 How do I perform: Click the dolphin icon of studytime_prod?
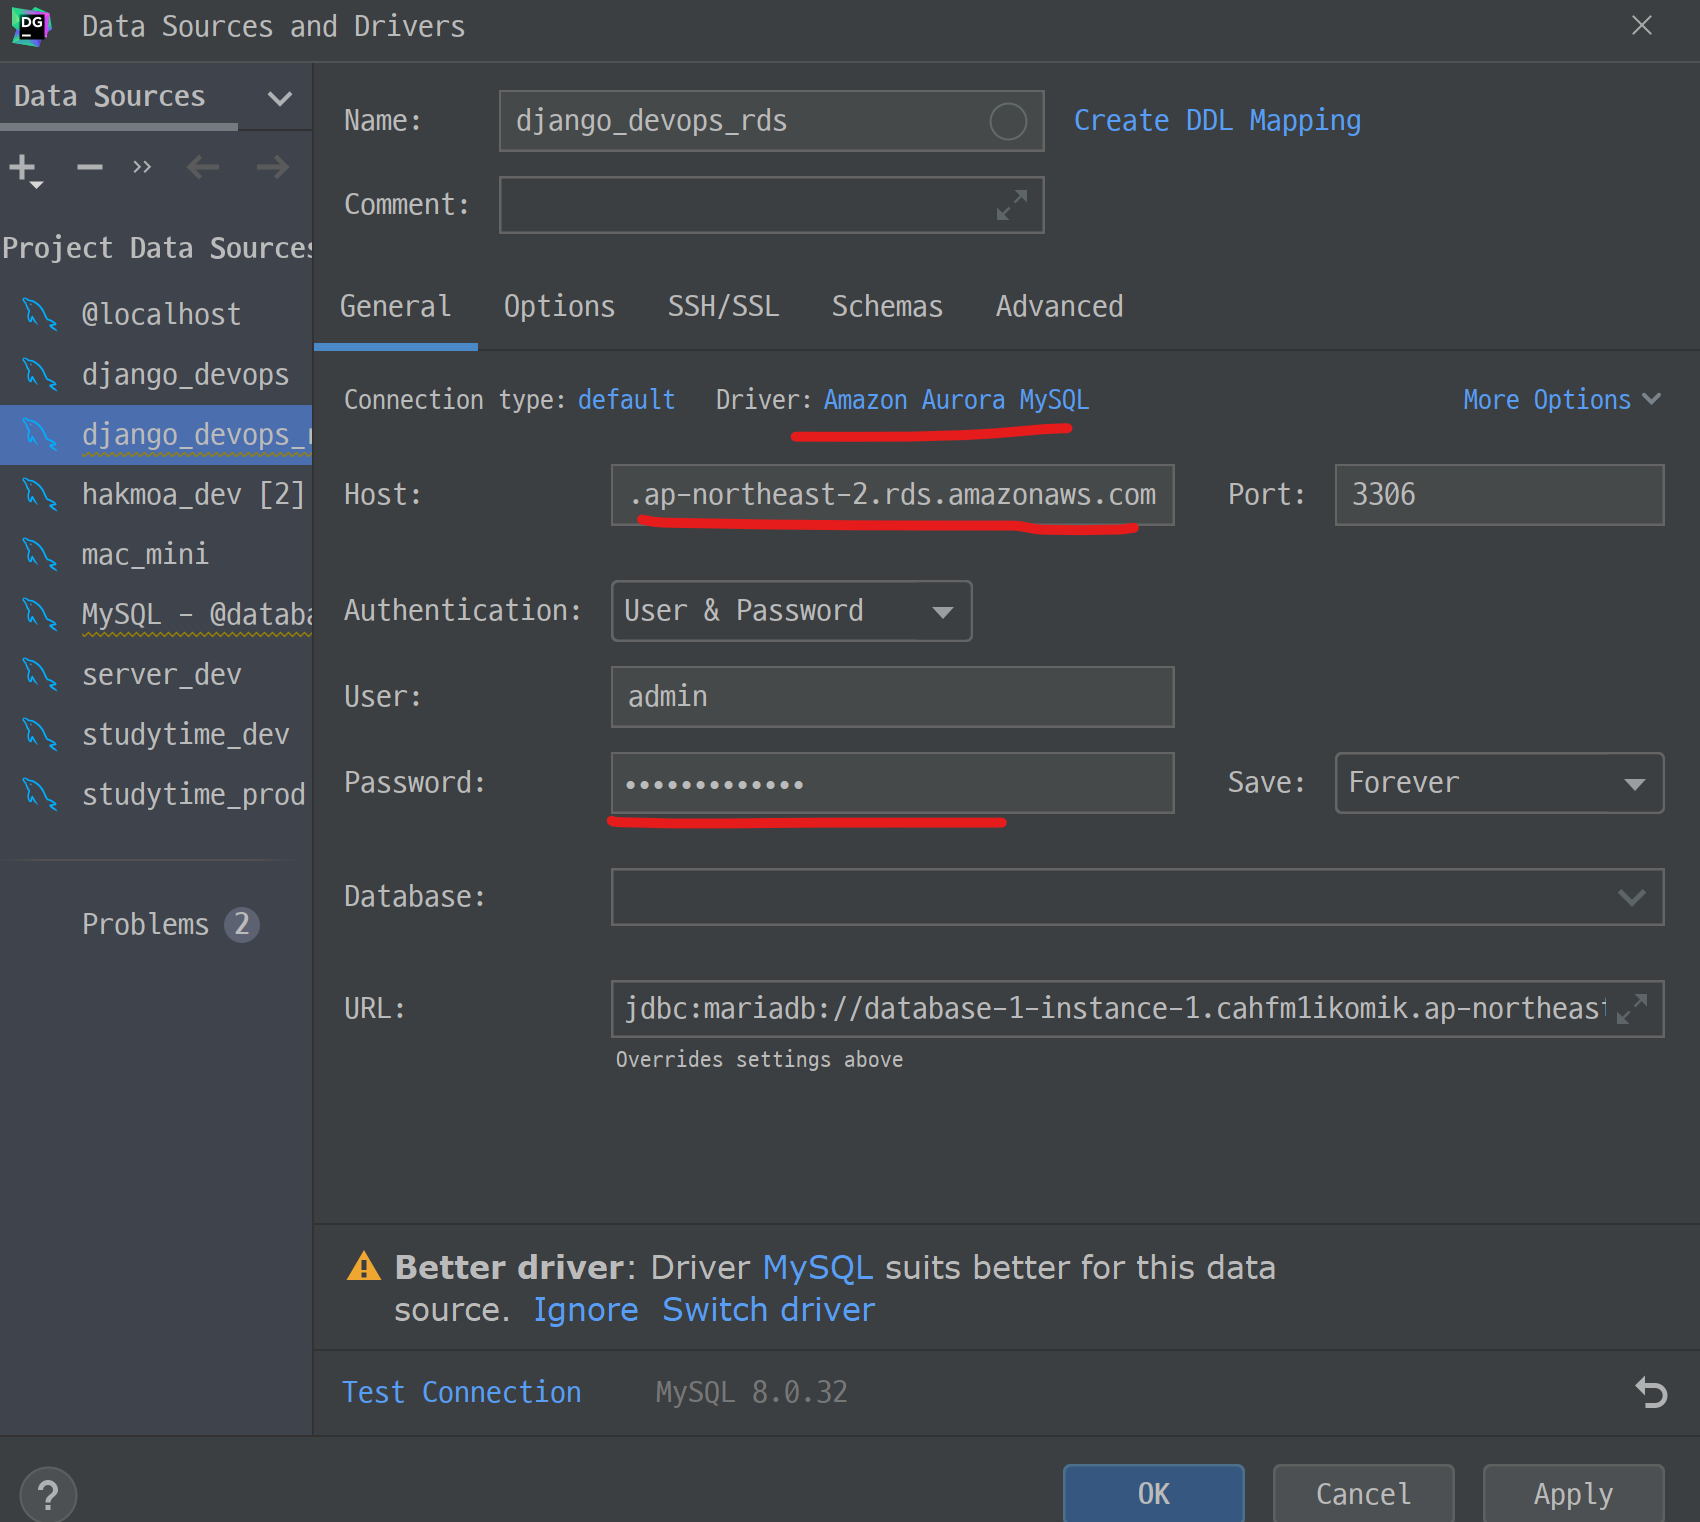pyautogui.click(x=40, y=795)
